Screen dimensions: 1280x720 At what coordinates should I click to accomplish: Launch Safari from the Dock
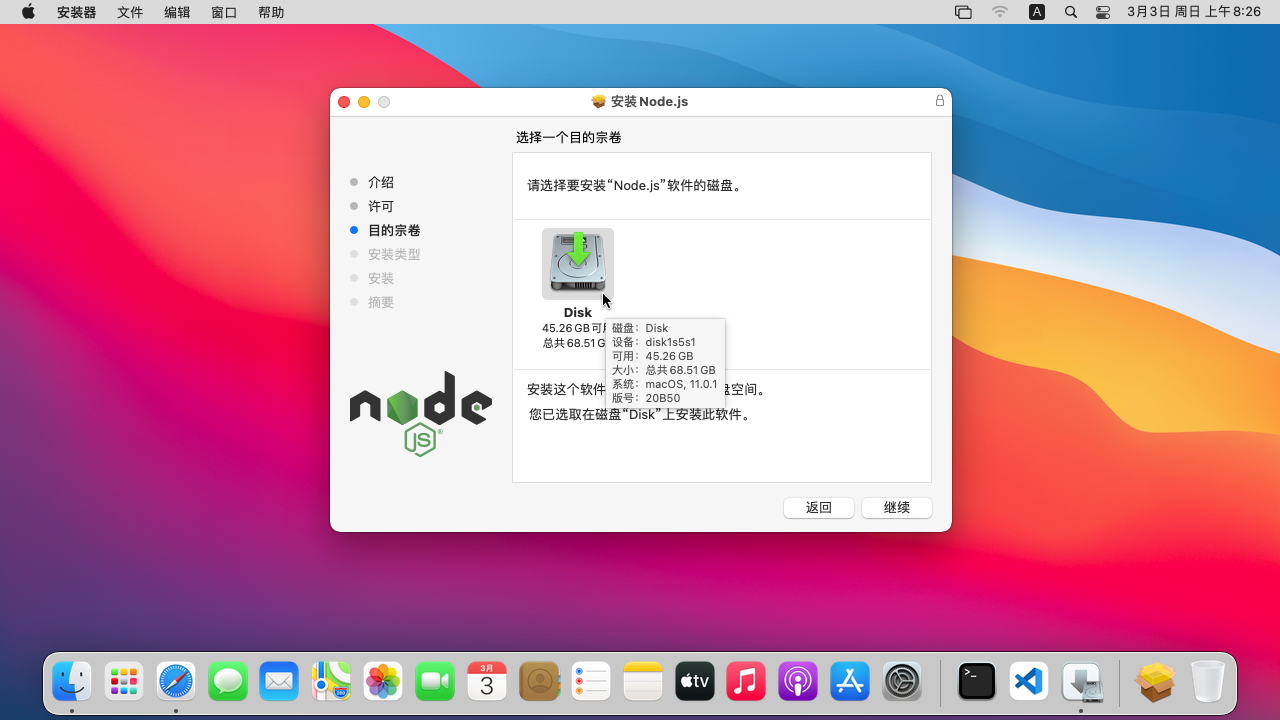coord(176,682)
